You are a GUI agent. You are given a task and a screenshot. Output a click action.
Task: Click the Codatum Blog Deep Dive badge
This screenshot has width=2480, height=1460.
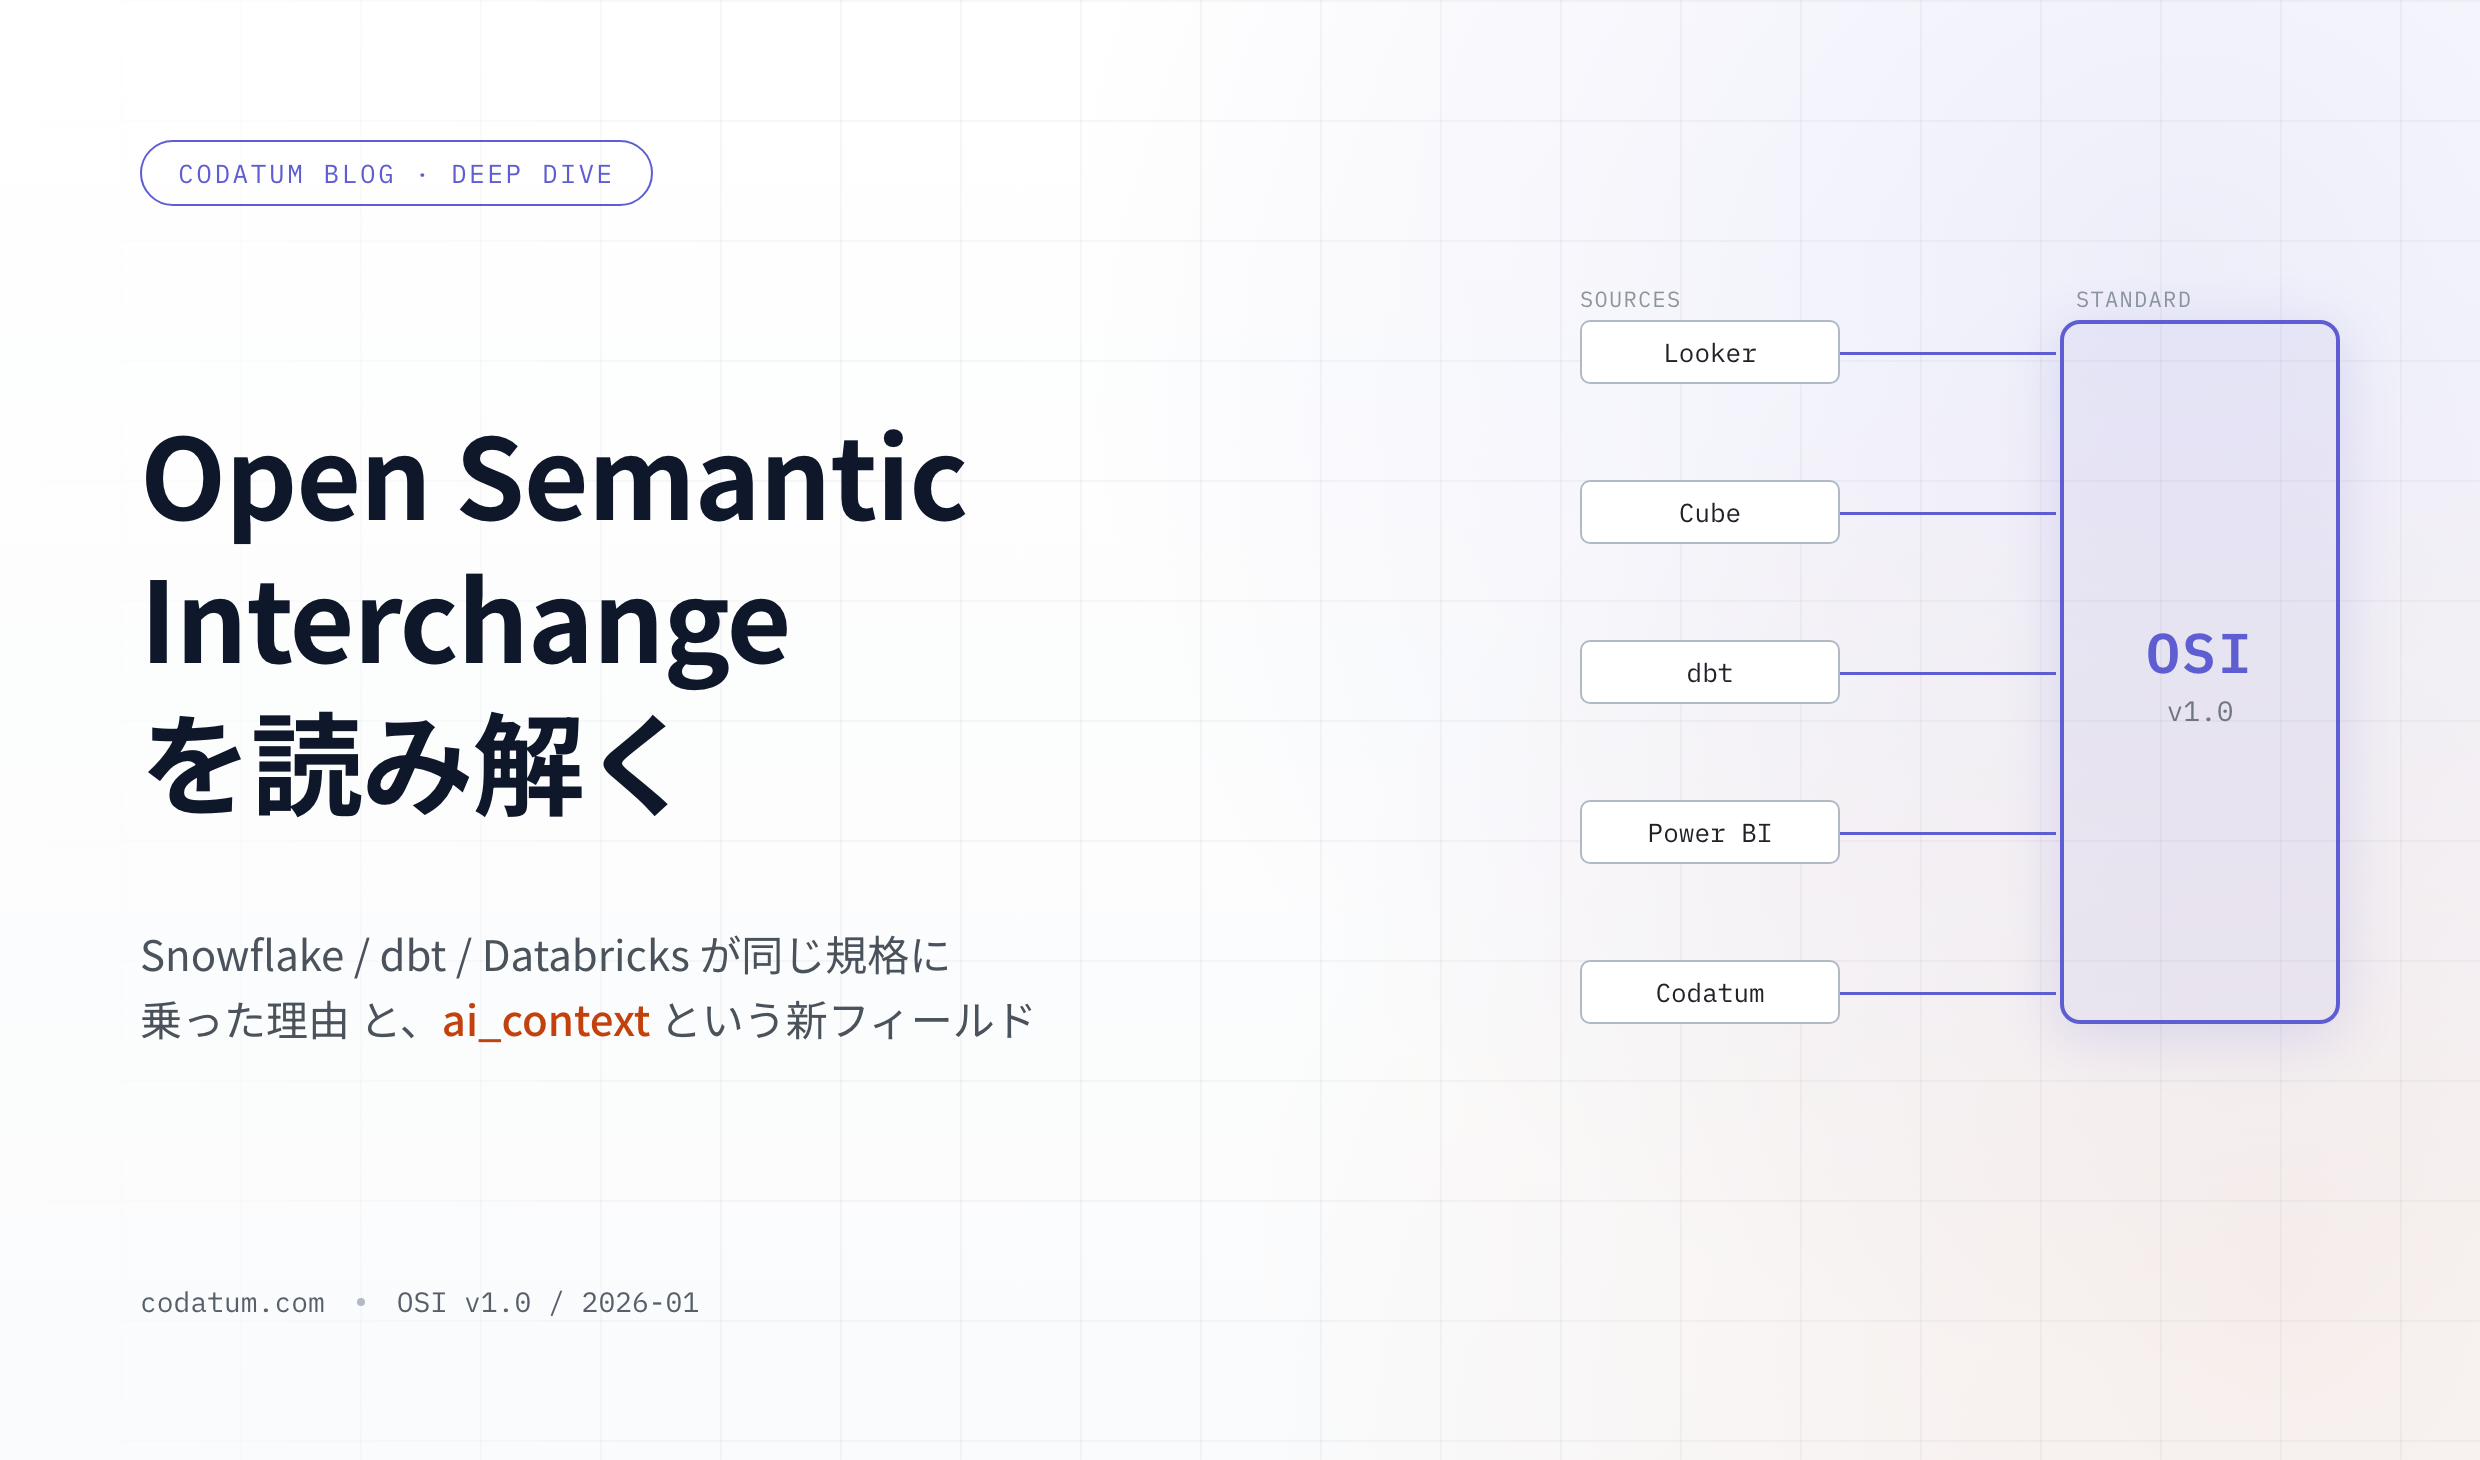click(x=396, y=173)
